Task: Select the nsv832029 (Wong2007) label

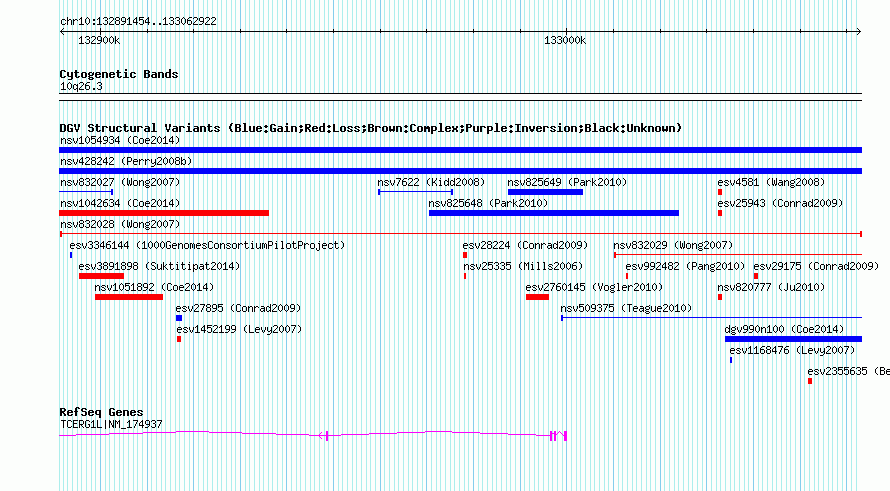Action: pyautogui.click(x=673, y=245)
